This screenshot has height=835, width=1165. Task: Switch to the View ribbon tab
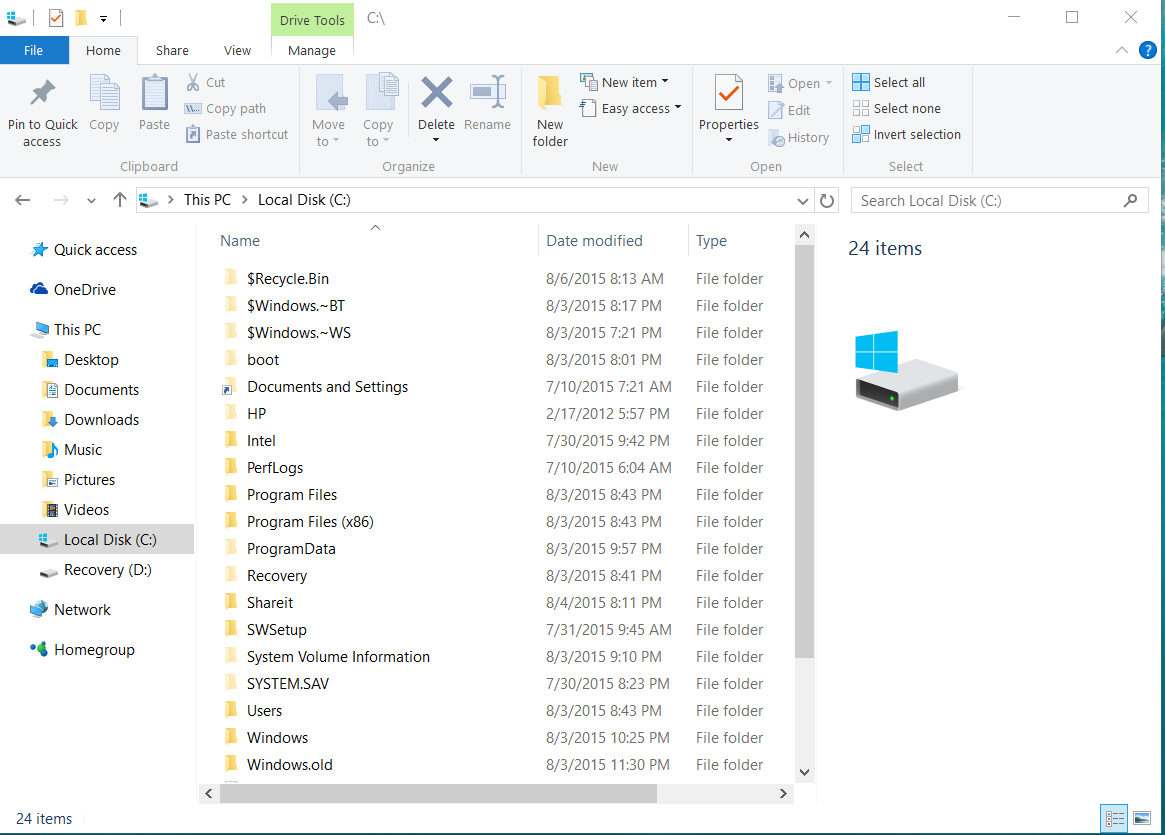point(237,50)
